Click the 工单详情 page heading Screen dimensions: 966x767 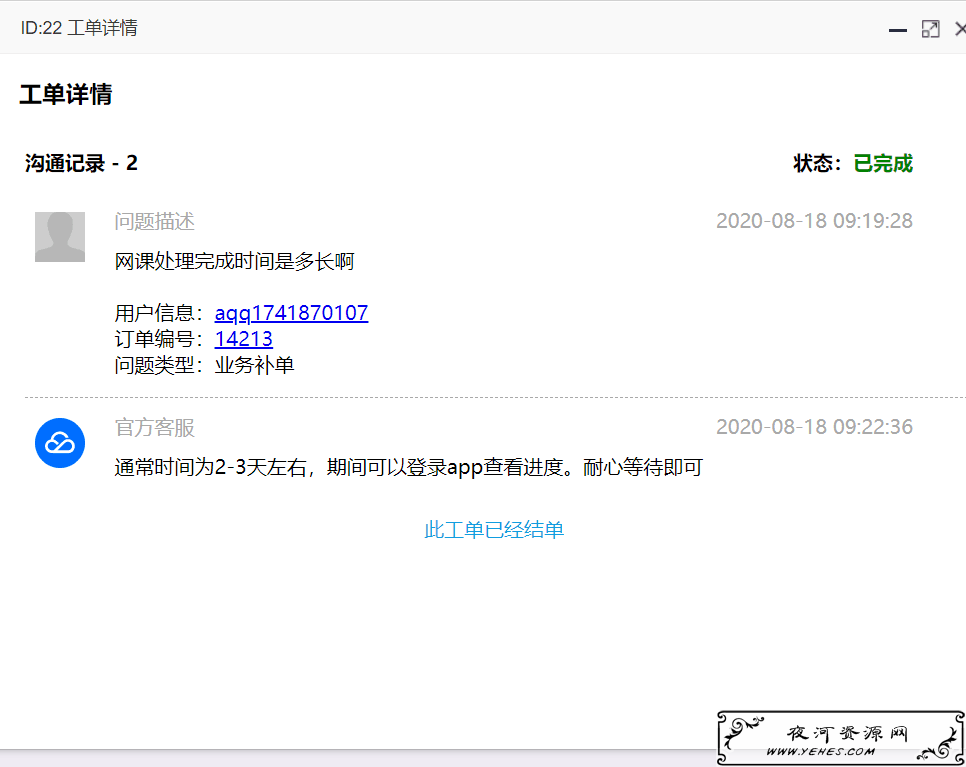[66, 94]
